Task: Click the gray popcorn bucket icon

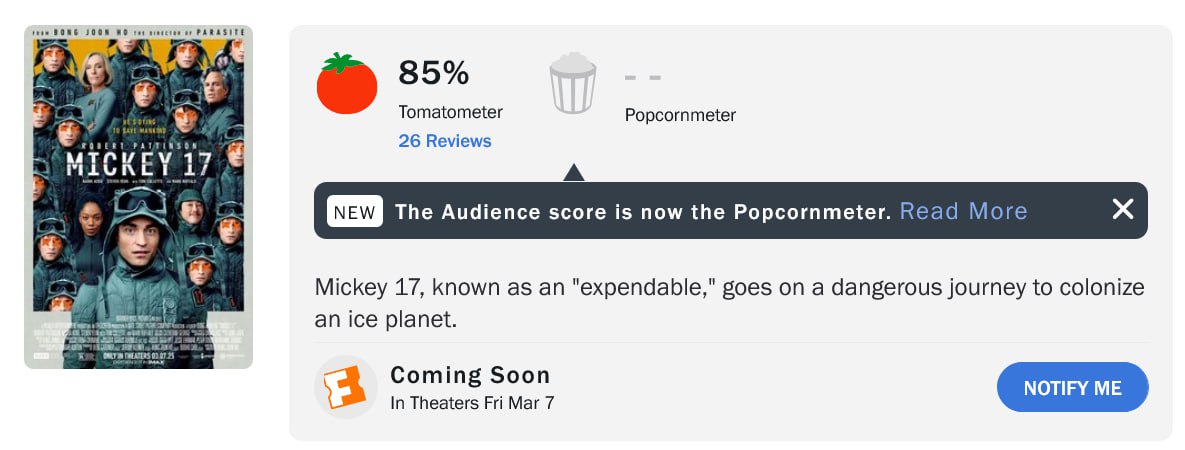Action: tap(572, 83)
